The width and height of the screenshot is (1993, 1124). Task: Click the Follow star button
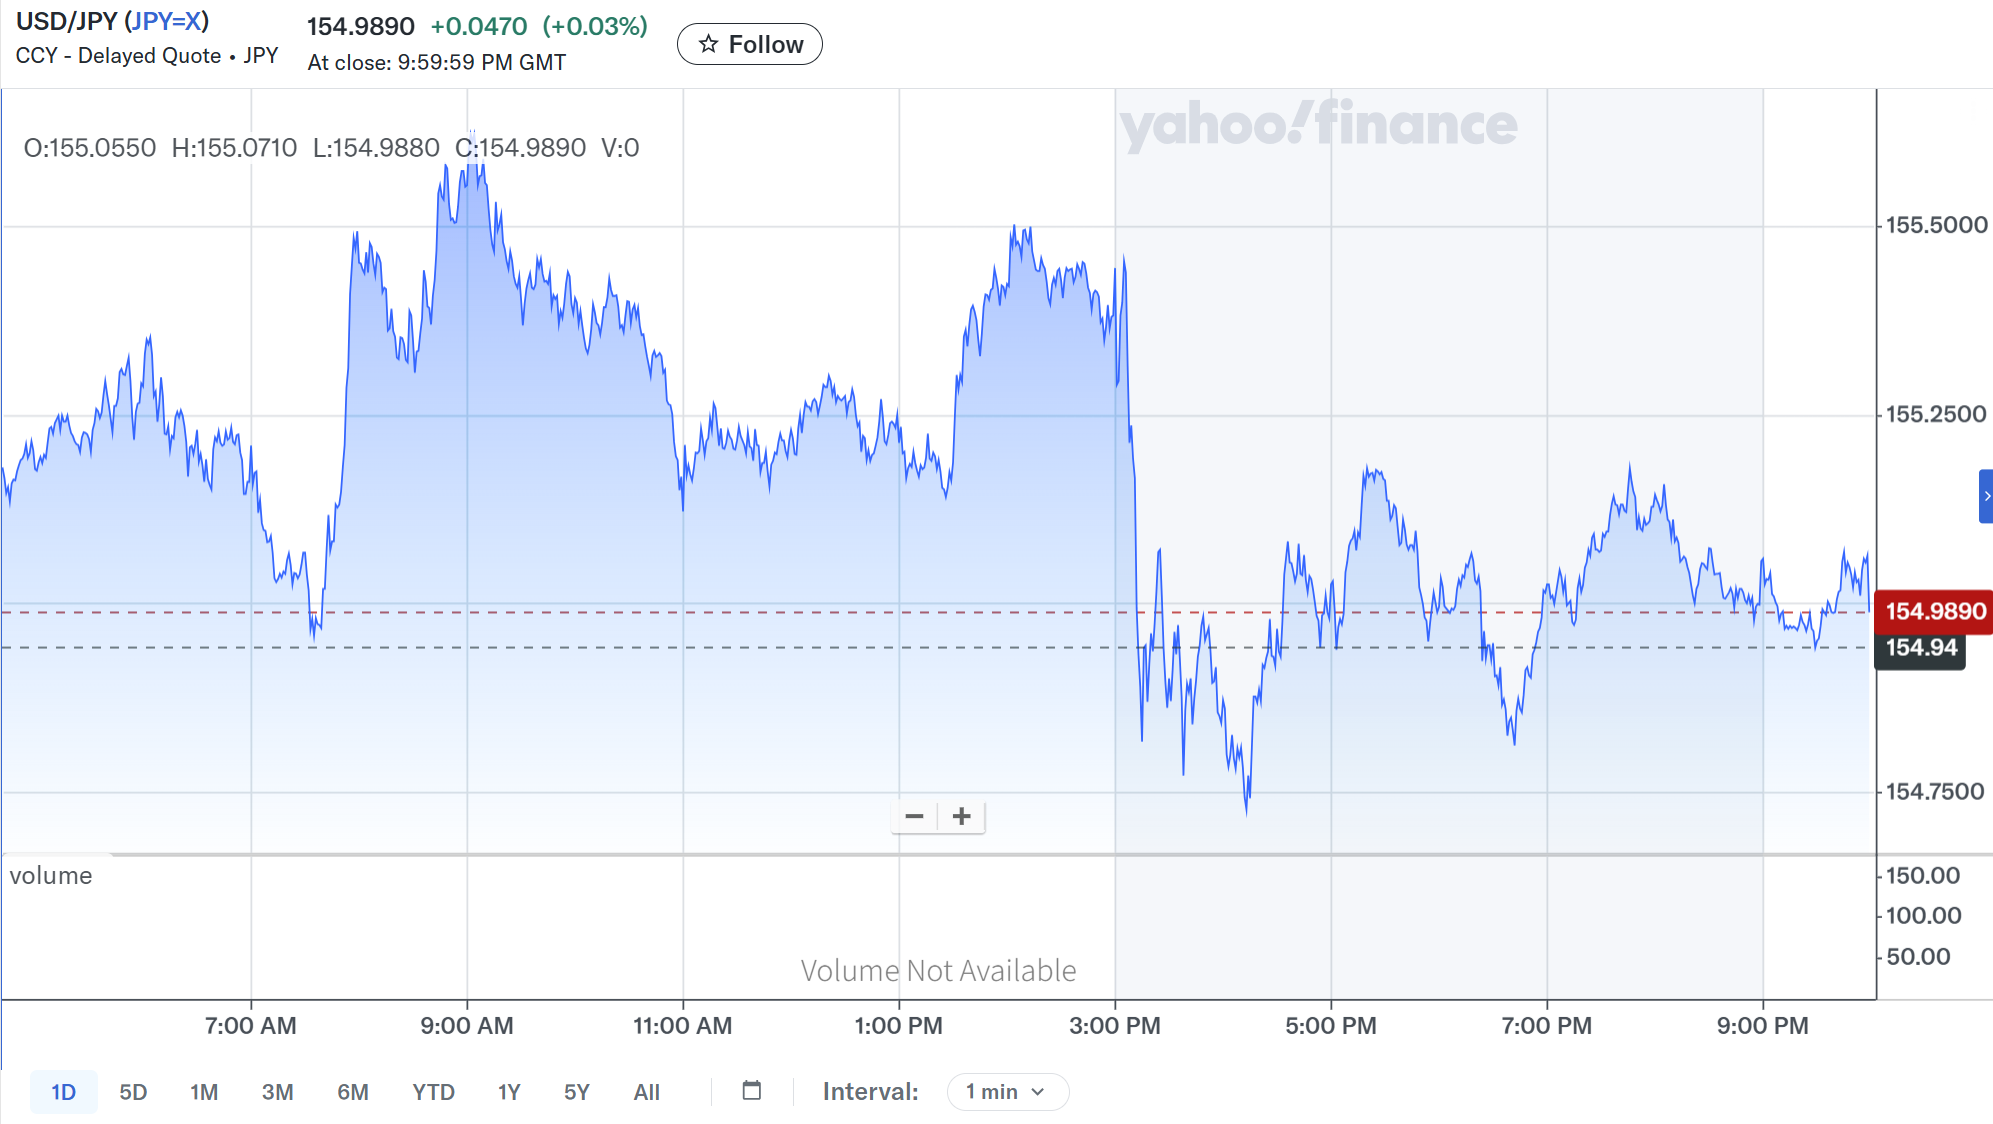(x=750, y=44)
